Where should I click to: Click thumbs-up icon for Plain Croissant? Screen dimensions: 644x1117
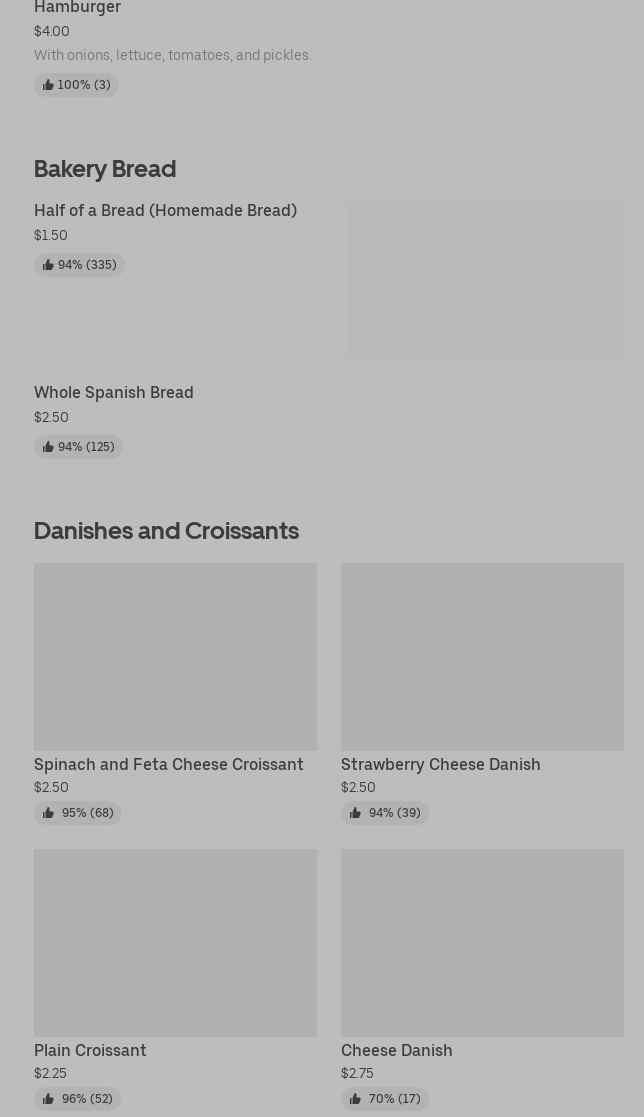pyautogui.click(x=48, y=1099)
